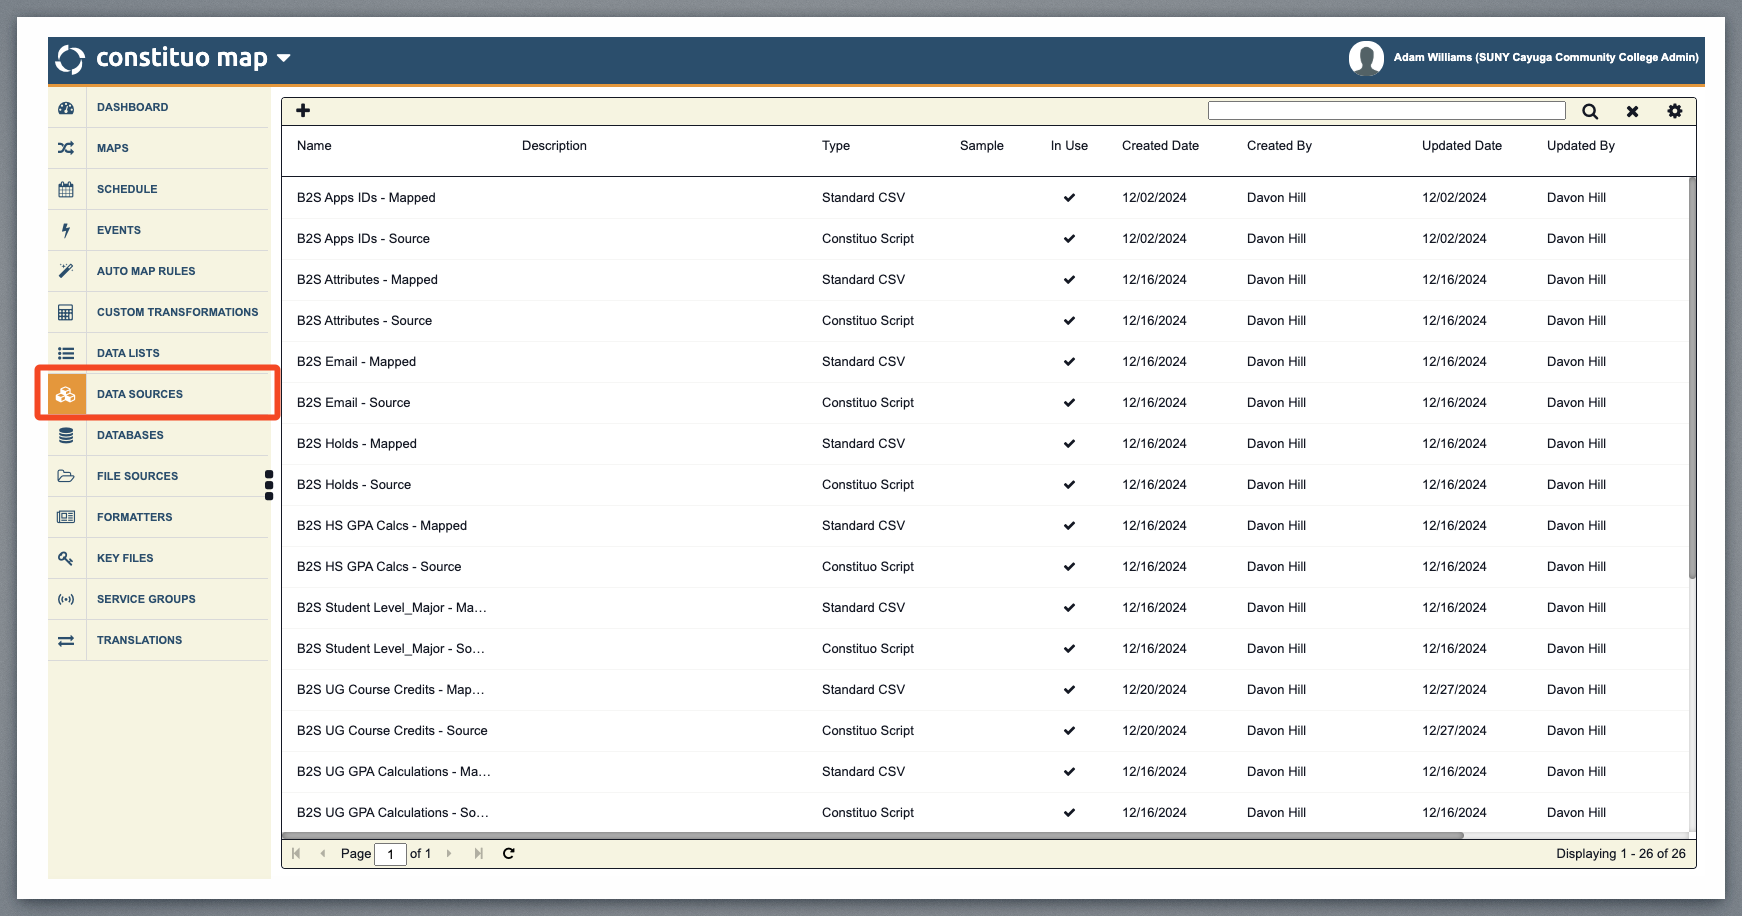Click the B2S Attributes - Source entry
Viewport: 1742px width, 916px height.
click(x=364, y=321)
